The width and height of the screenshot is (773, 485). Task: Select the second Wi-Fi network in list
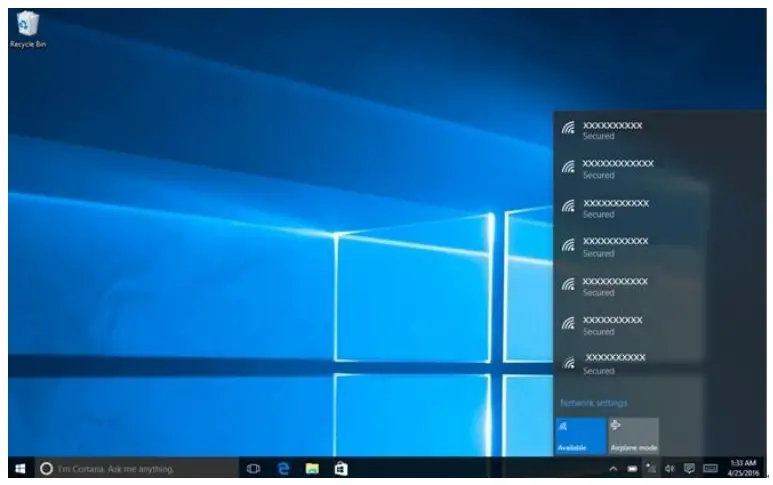pyautogui.click(x=660, y=169)
